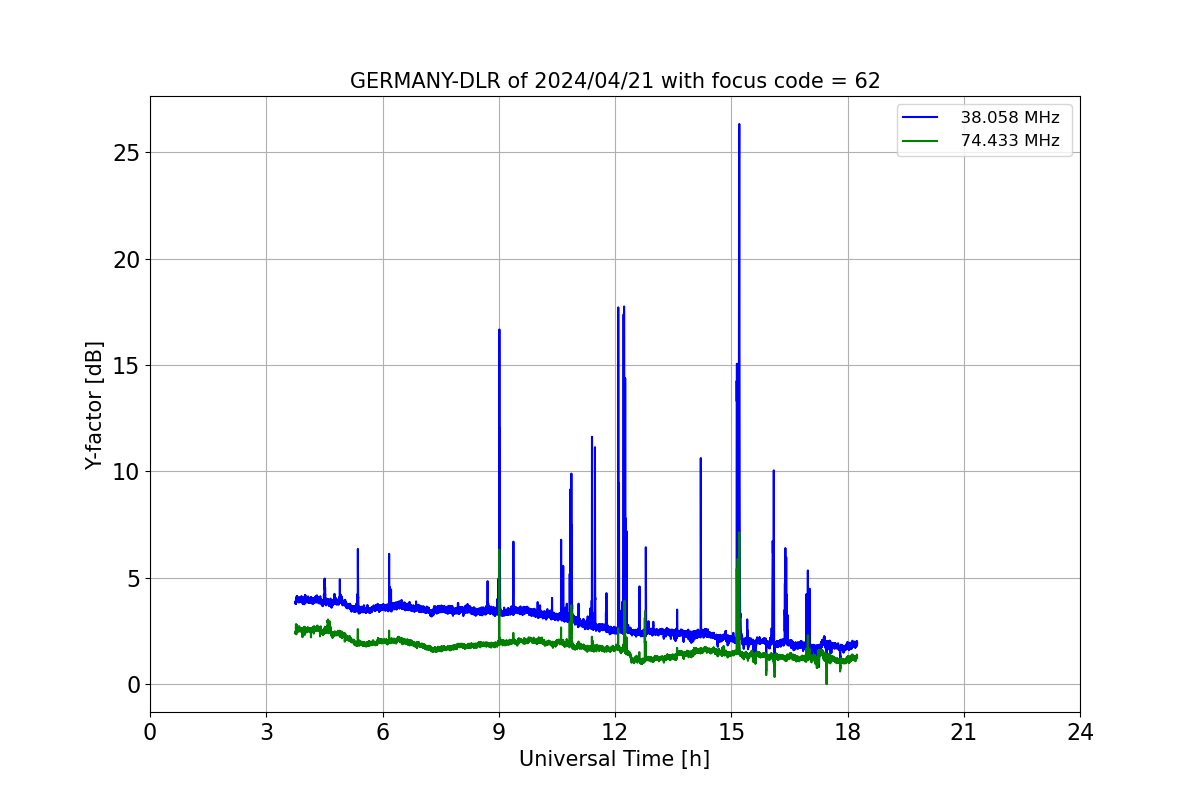Click the Y-factor [dB] axis label
Screen dimensions: 1200x800
click(x=94, y=405)
